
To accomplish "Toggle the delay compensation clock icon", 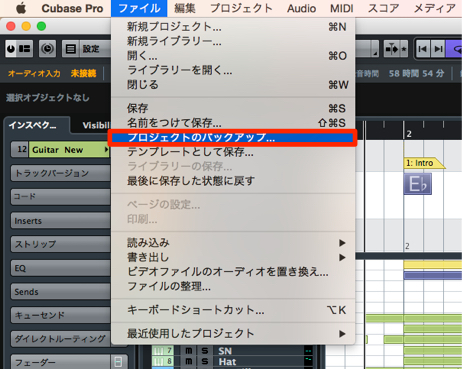I will 47,49.
